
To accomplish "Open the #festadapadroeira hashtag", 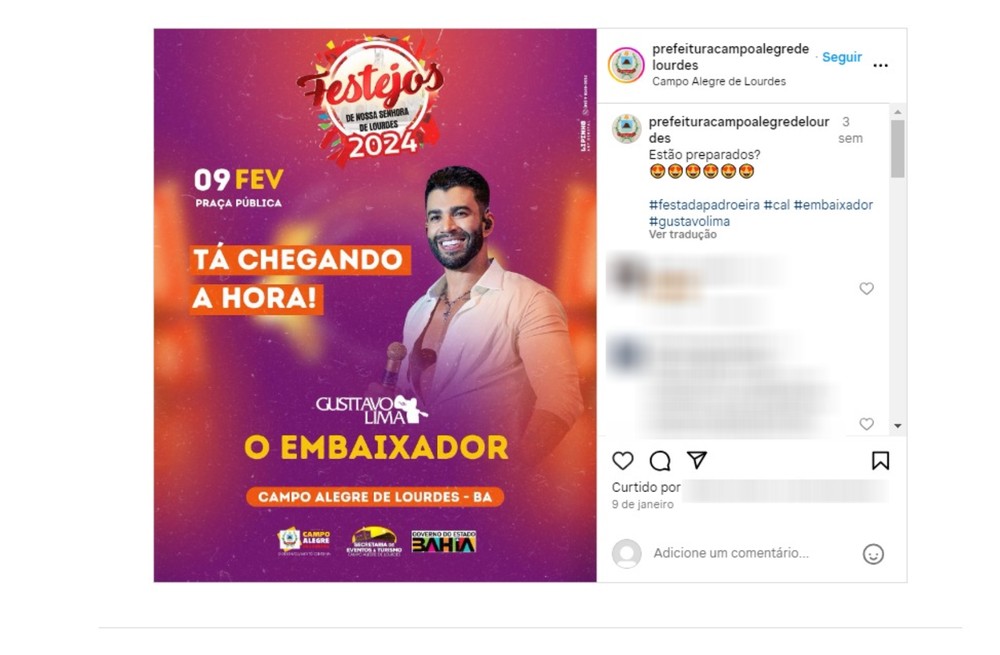I will point(704,205).
